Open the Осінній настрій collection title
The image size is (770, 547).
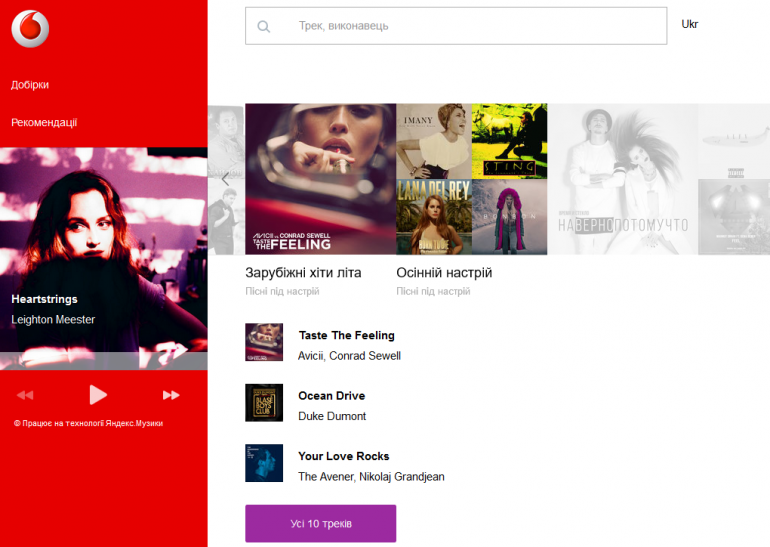coord(444,273)
